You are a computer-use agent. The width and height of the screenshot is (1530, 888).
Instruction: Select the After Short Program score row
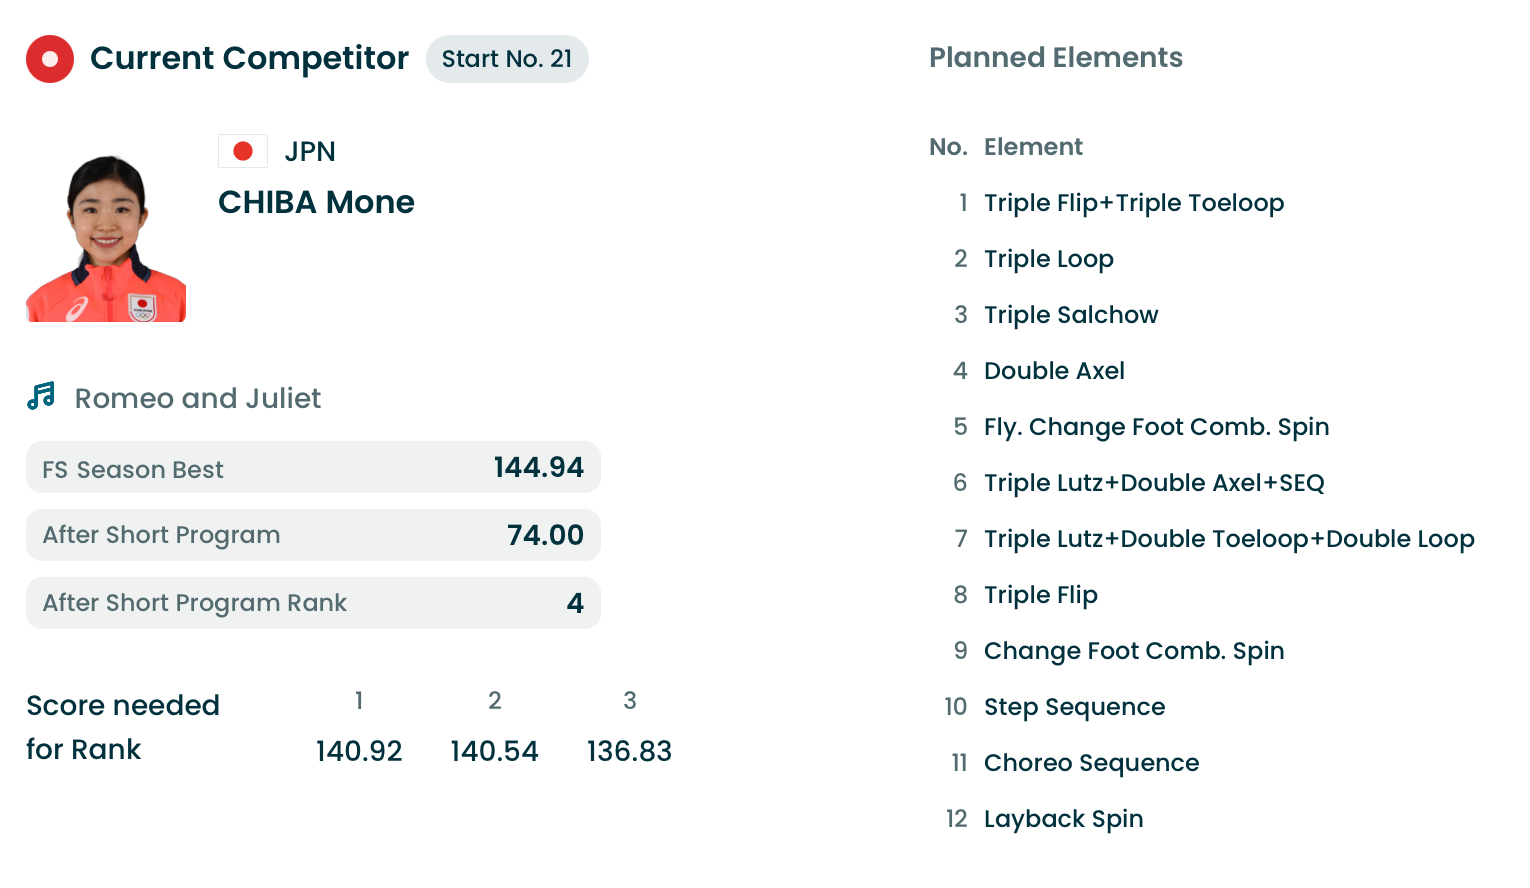(313, 535)
